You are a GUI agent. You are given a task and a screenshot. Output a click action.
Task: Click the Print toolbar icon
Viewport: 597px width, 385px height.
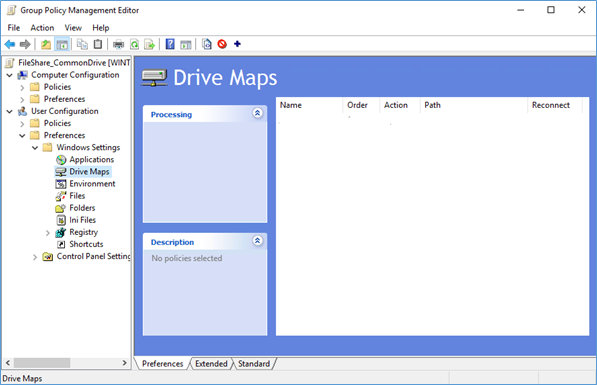tap(119, 45)
